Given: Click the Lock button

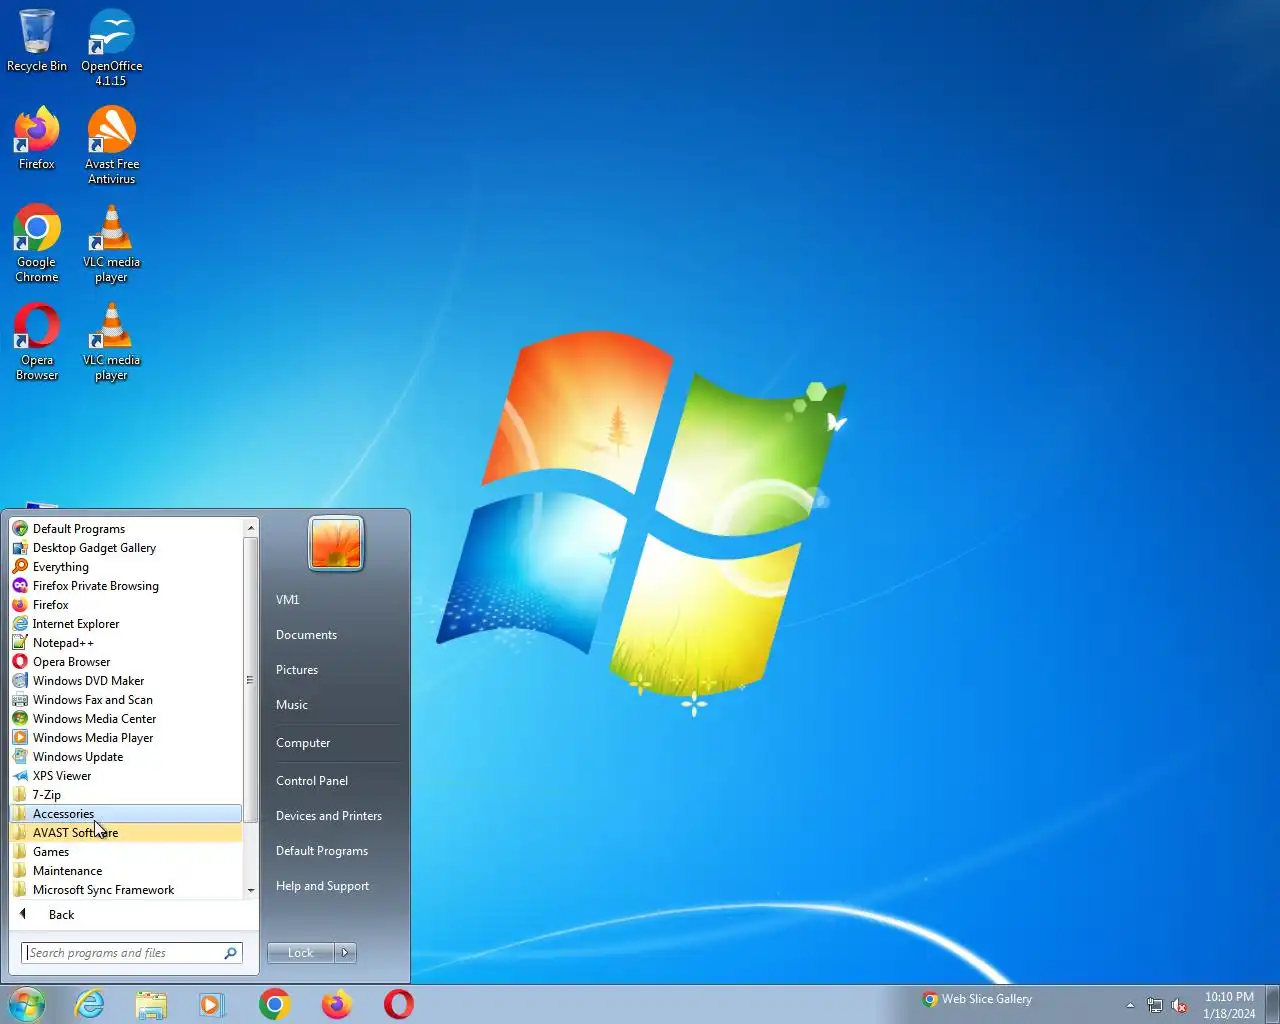Looking at the screenshot, I should [x=301, y=953].
